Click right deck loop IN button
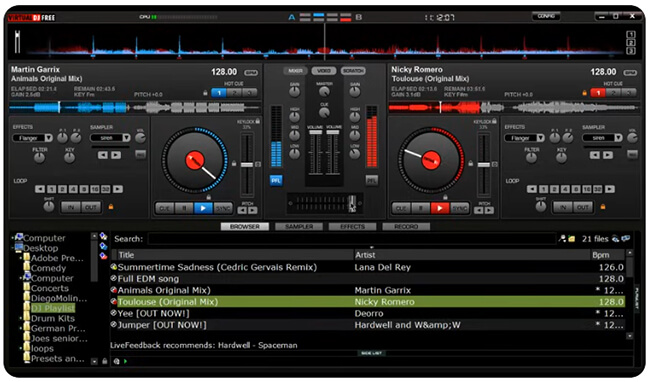This screenshot has height=382, width=650. [x=563, y=207]
